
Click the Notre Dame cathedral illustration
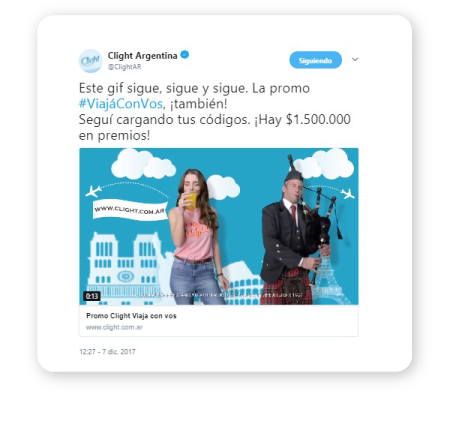[x=125, y=268]
